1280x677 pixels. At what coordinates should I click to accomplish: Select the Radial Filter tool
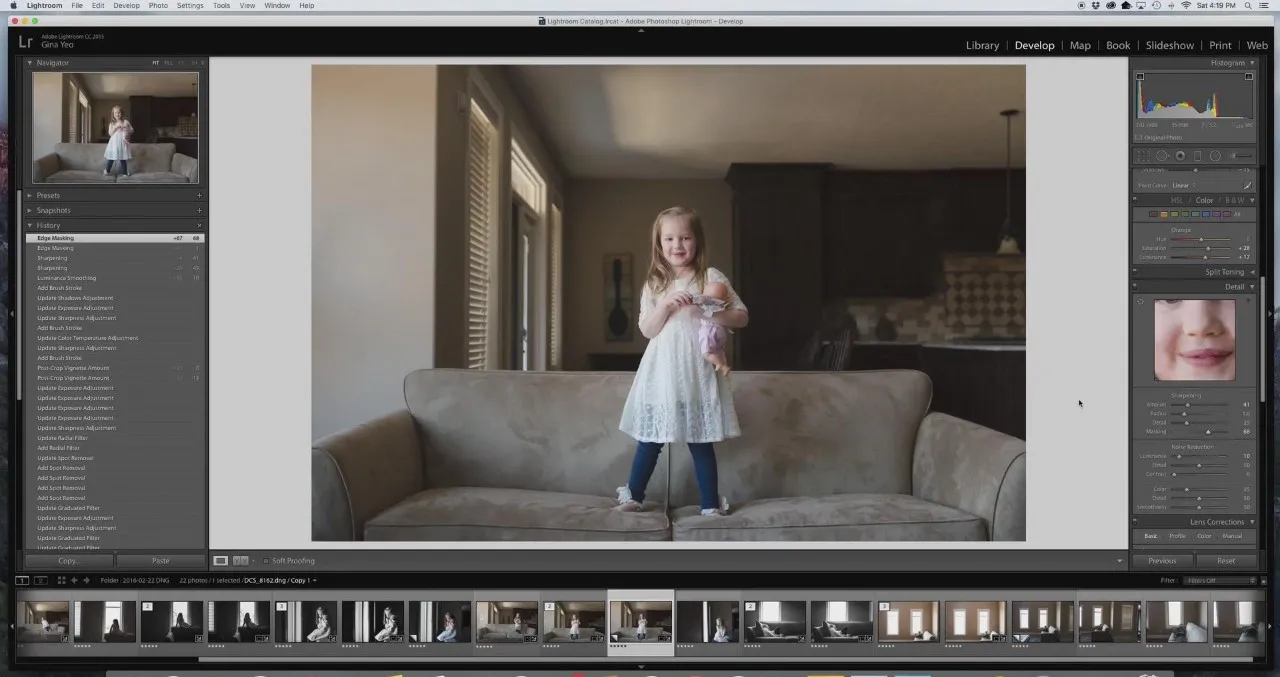(x=1215, y=156)
